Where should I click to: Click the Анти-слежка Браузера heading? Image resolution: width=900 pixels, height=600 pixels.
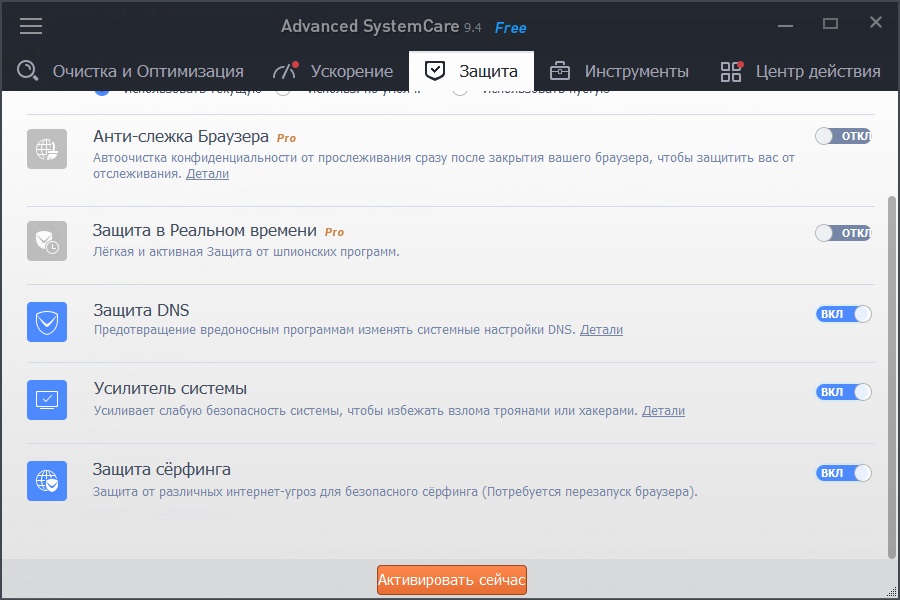coord(181,137)
